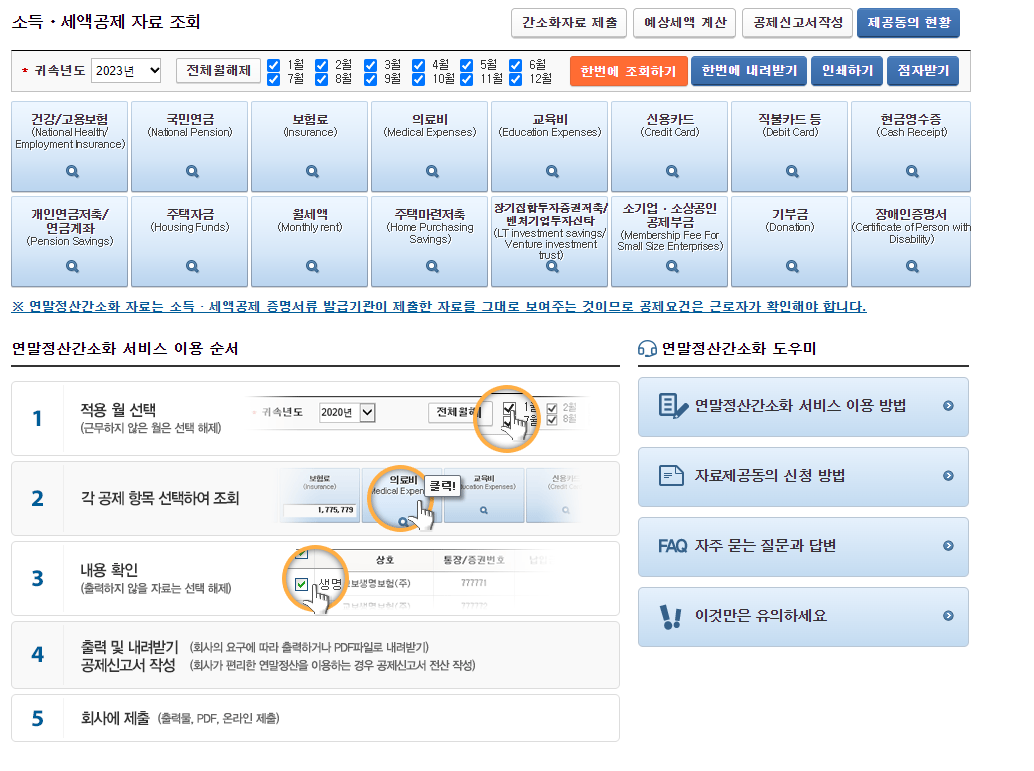
Task: Click the document-pencil icon for 이용 방법
Action: tap(673, 406)
